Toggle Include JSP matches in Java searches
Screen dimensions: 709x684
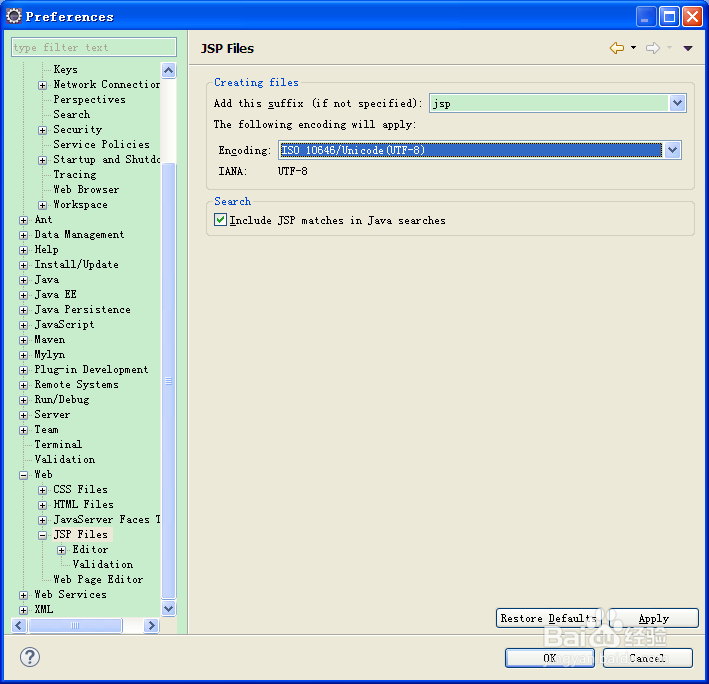tap(220, 220)
